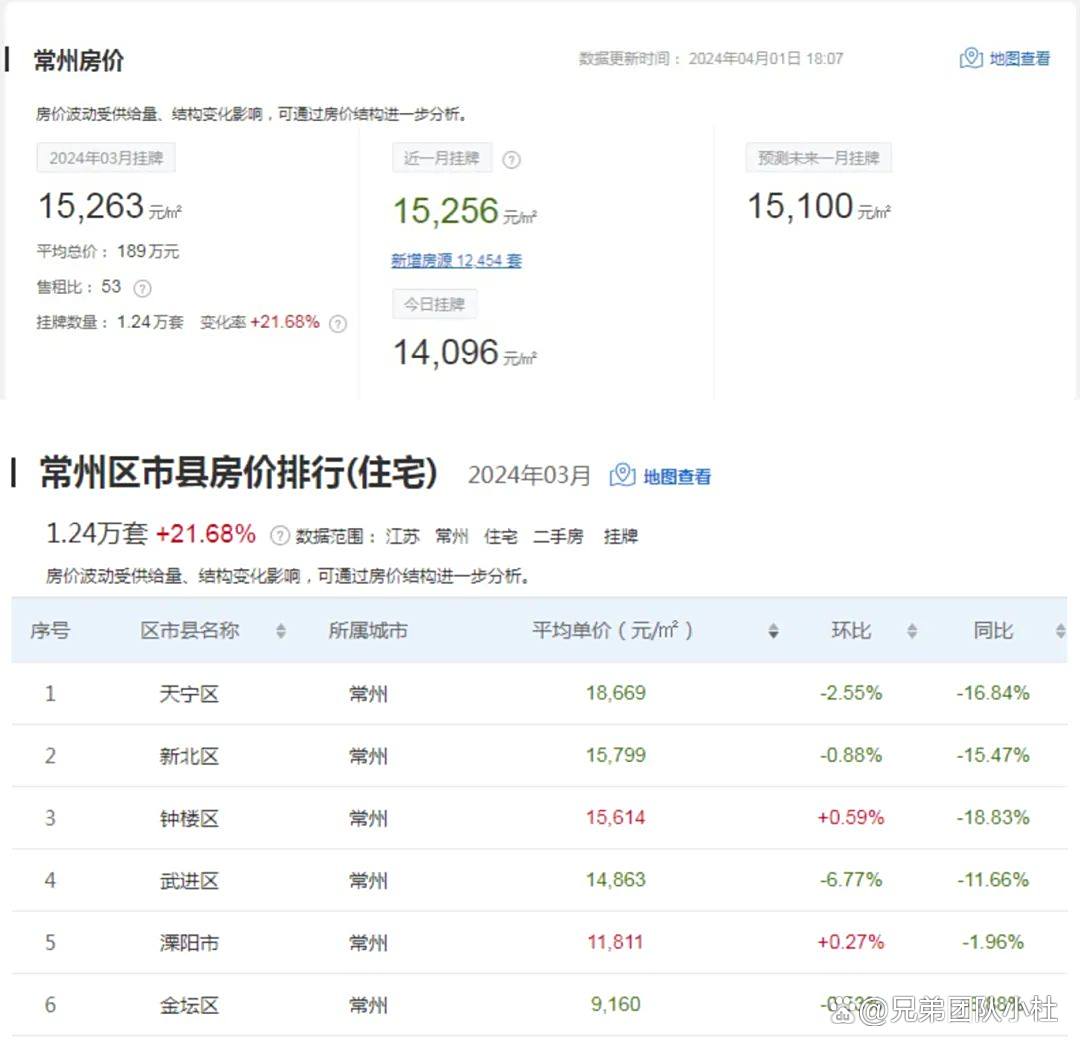Click help icon before 数据范围 label
The height and width of the screenshot is (1048, 1080).
click(280, 536)
